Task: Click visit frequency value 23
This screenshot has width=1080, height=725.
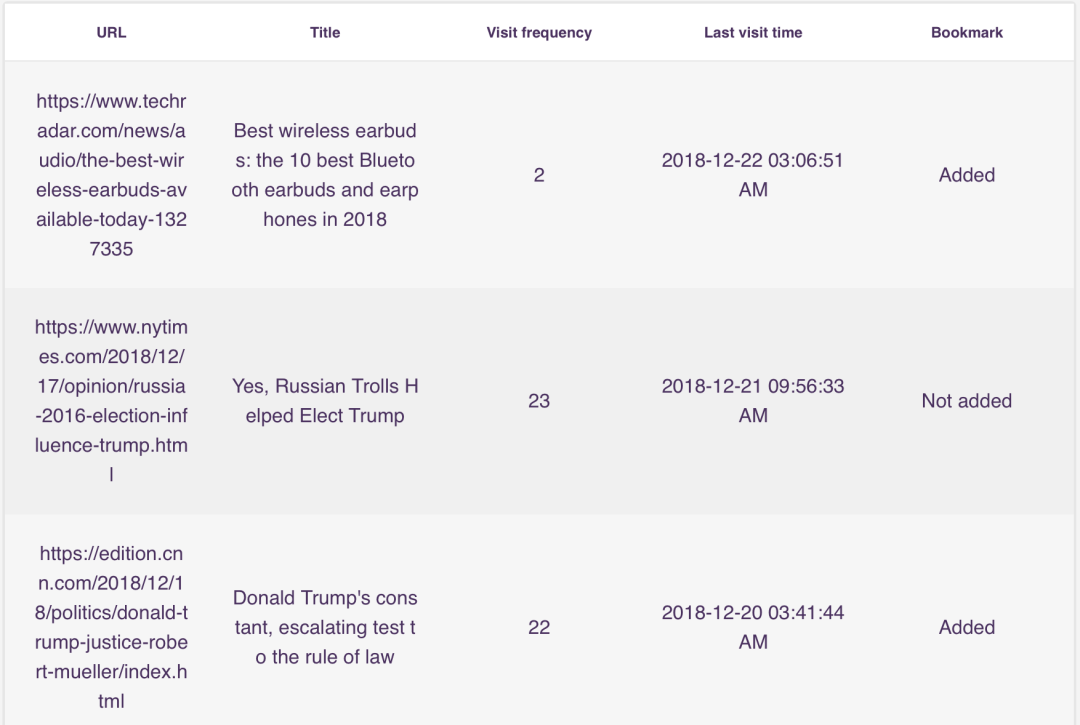Action: coord(539,401)
